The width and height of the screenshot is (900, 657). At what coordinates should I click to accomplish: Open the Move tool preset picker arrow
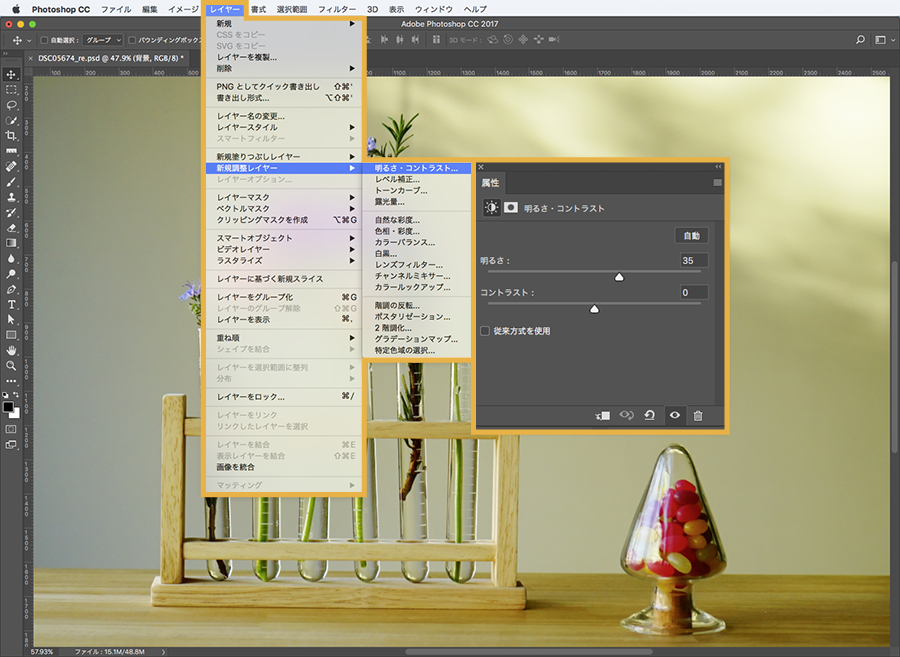29,40
